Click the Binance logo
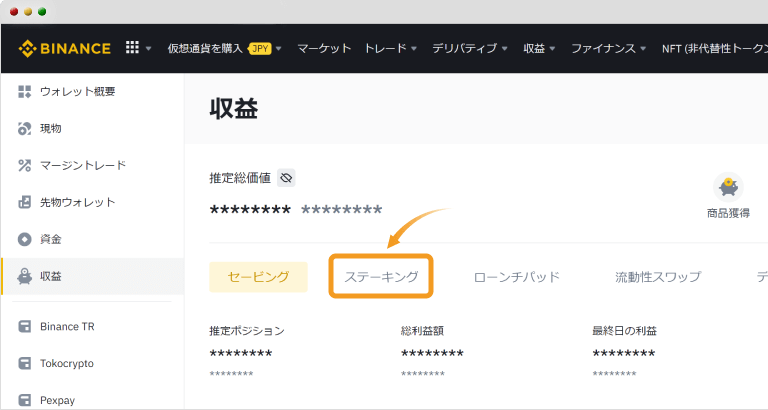768x410 pixels. (64, 48)
